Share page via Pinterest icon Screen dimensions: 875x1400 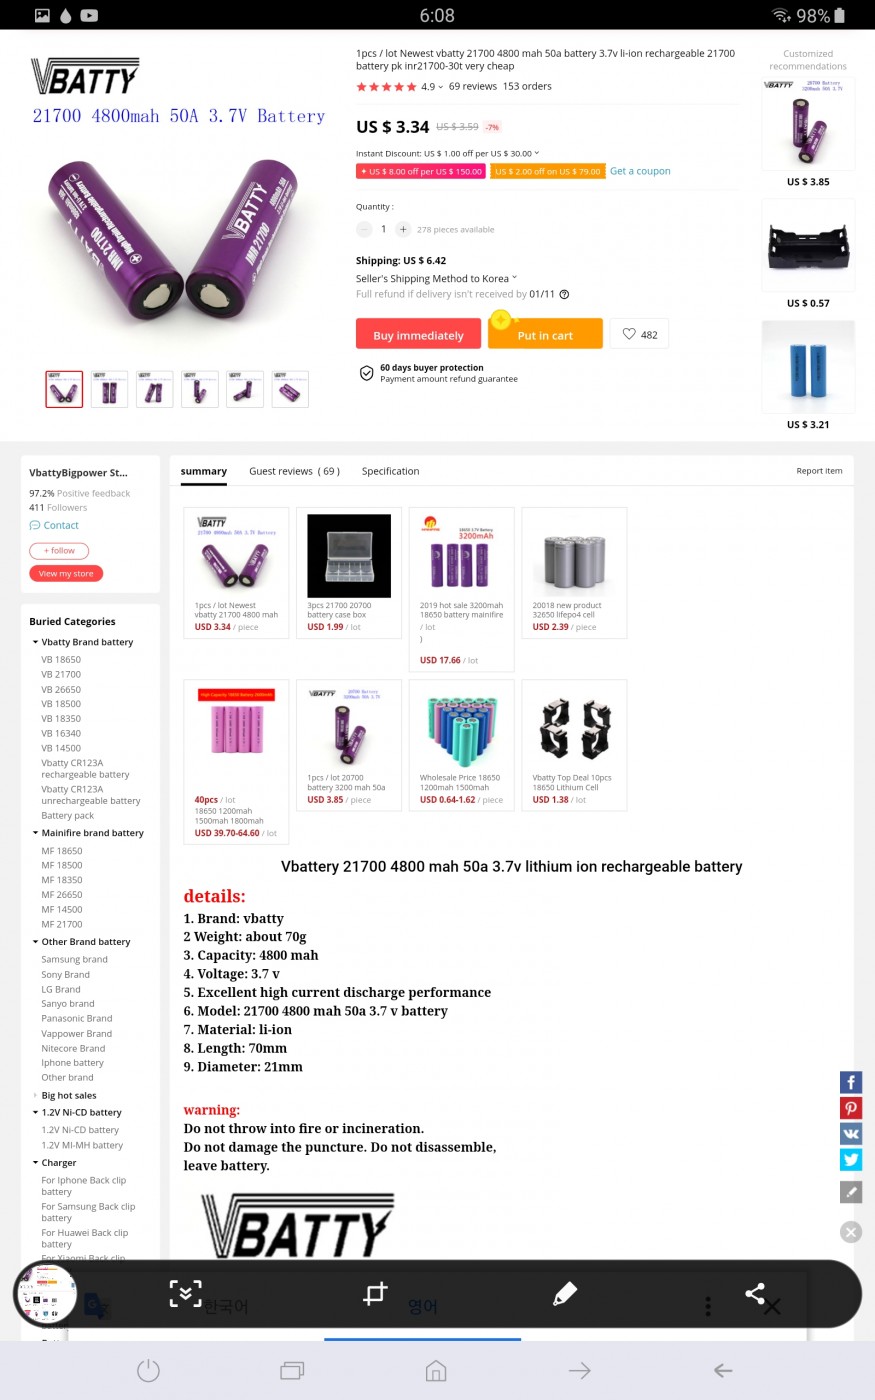850,1108
